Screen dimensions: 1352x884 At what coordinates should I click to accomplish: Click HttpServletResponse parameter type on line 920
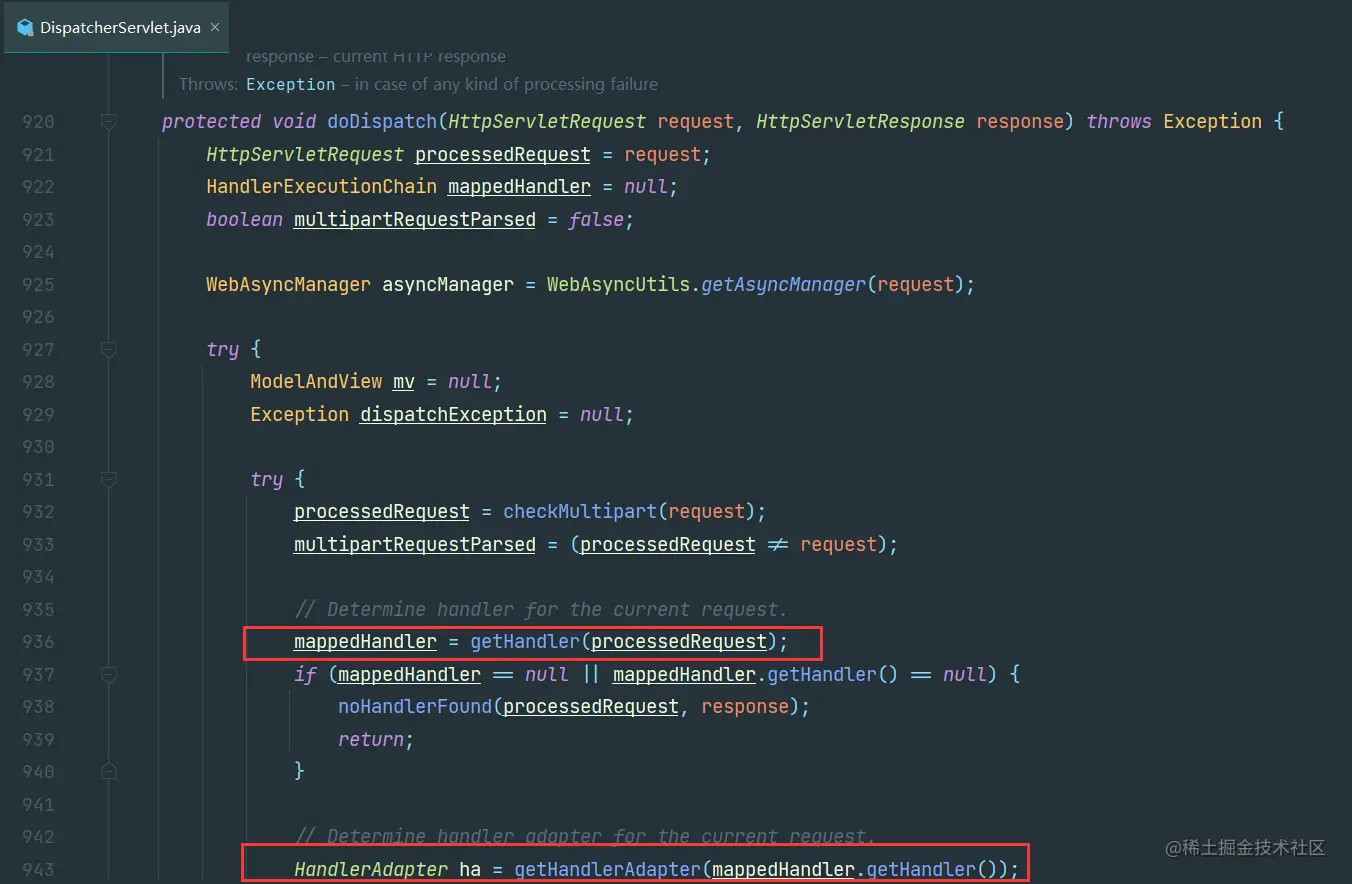click(x=860, y=122)
